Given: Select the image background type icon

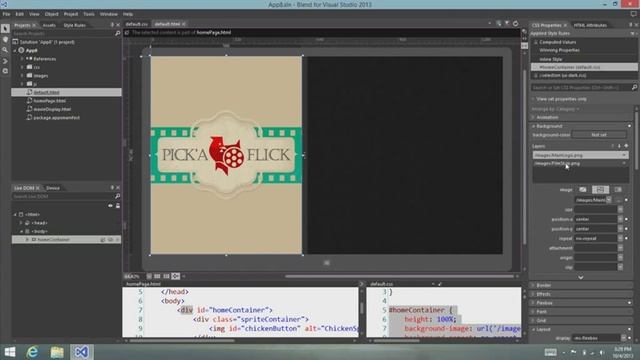Looking at the screenshot, I should pos(600,189).
